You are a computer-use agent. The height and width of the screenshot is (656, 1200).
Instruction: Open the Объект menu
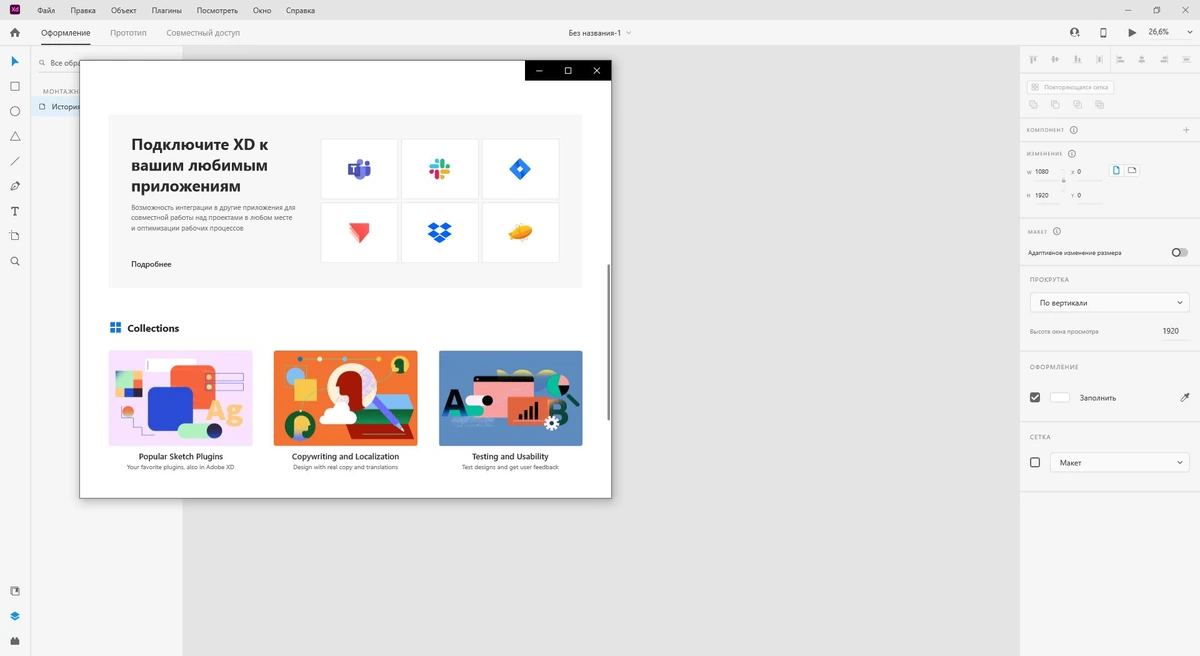point(124,11)
